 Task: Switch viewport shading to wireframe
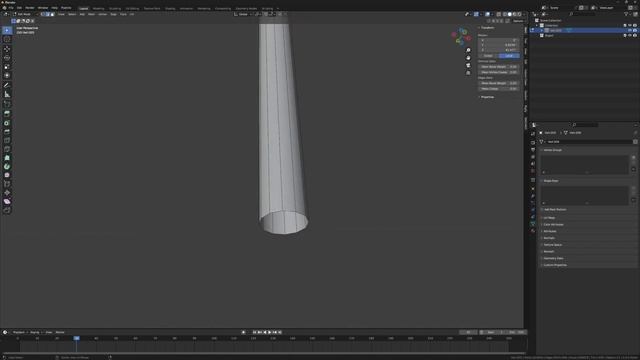[504, 14]
